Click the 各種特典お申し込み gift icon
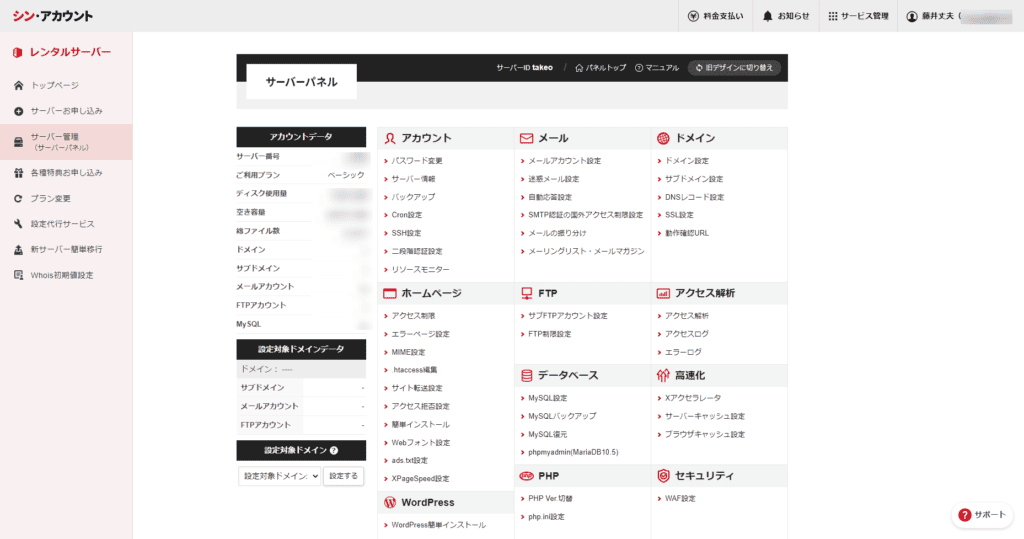Screen dimensions: 1024x539 pos(18,172)
